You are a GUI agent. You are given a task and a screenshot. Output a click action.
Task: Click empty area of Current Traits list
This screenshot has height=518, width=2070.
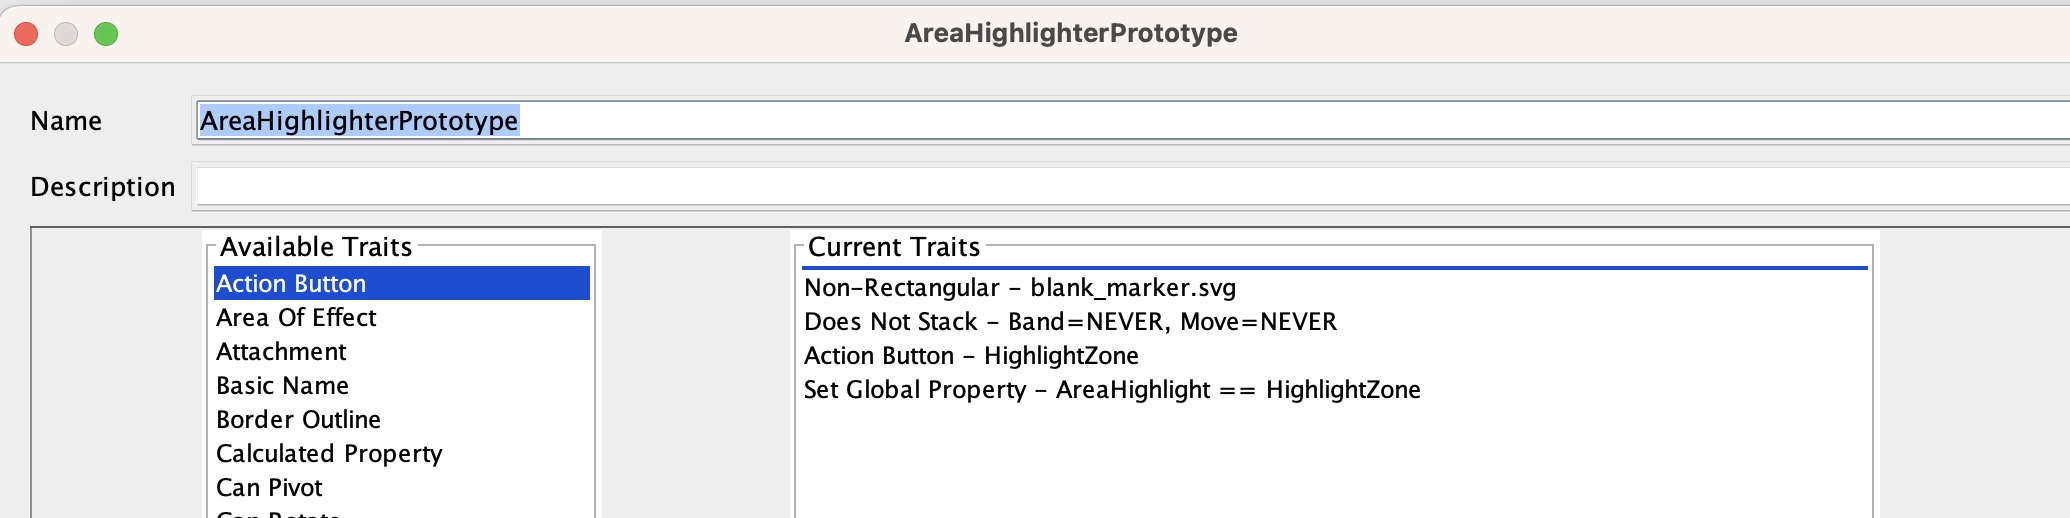[1335, 460]
